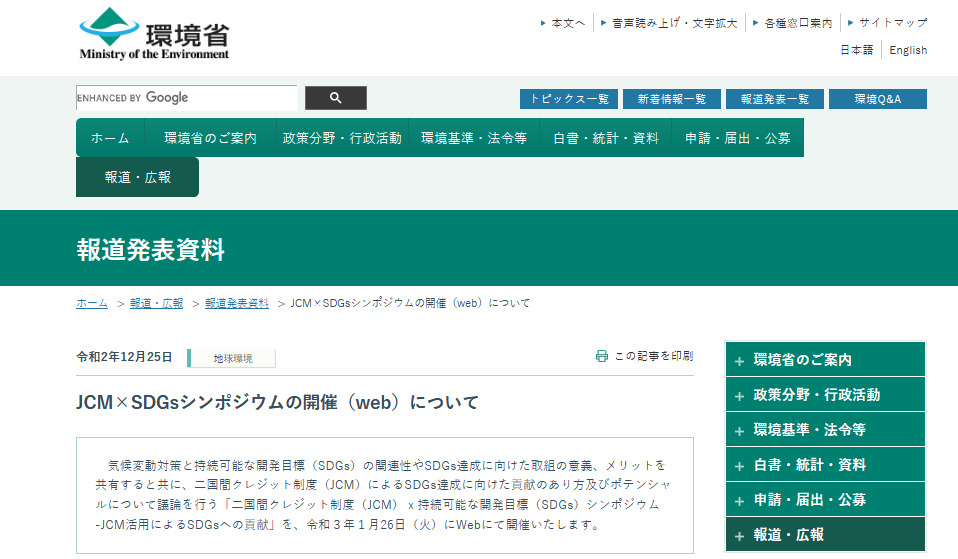Screen dimensions: 958x559
Task: Click トピックス一覧 button
Action: click(x=568, y=99)
